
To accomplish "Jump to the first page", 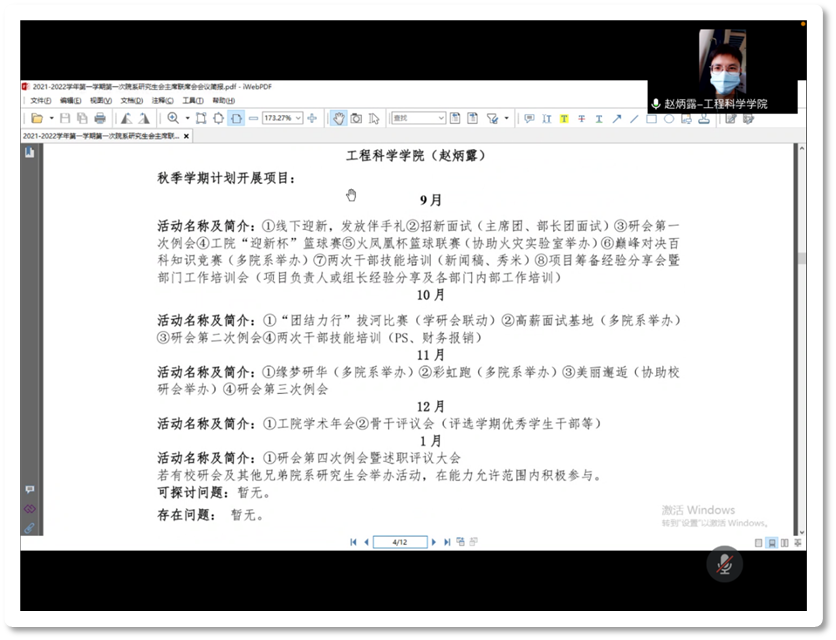I will [353, 542].
